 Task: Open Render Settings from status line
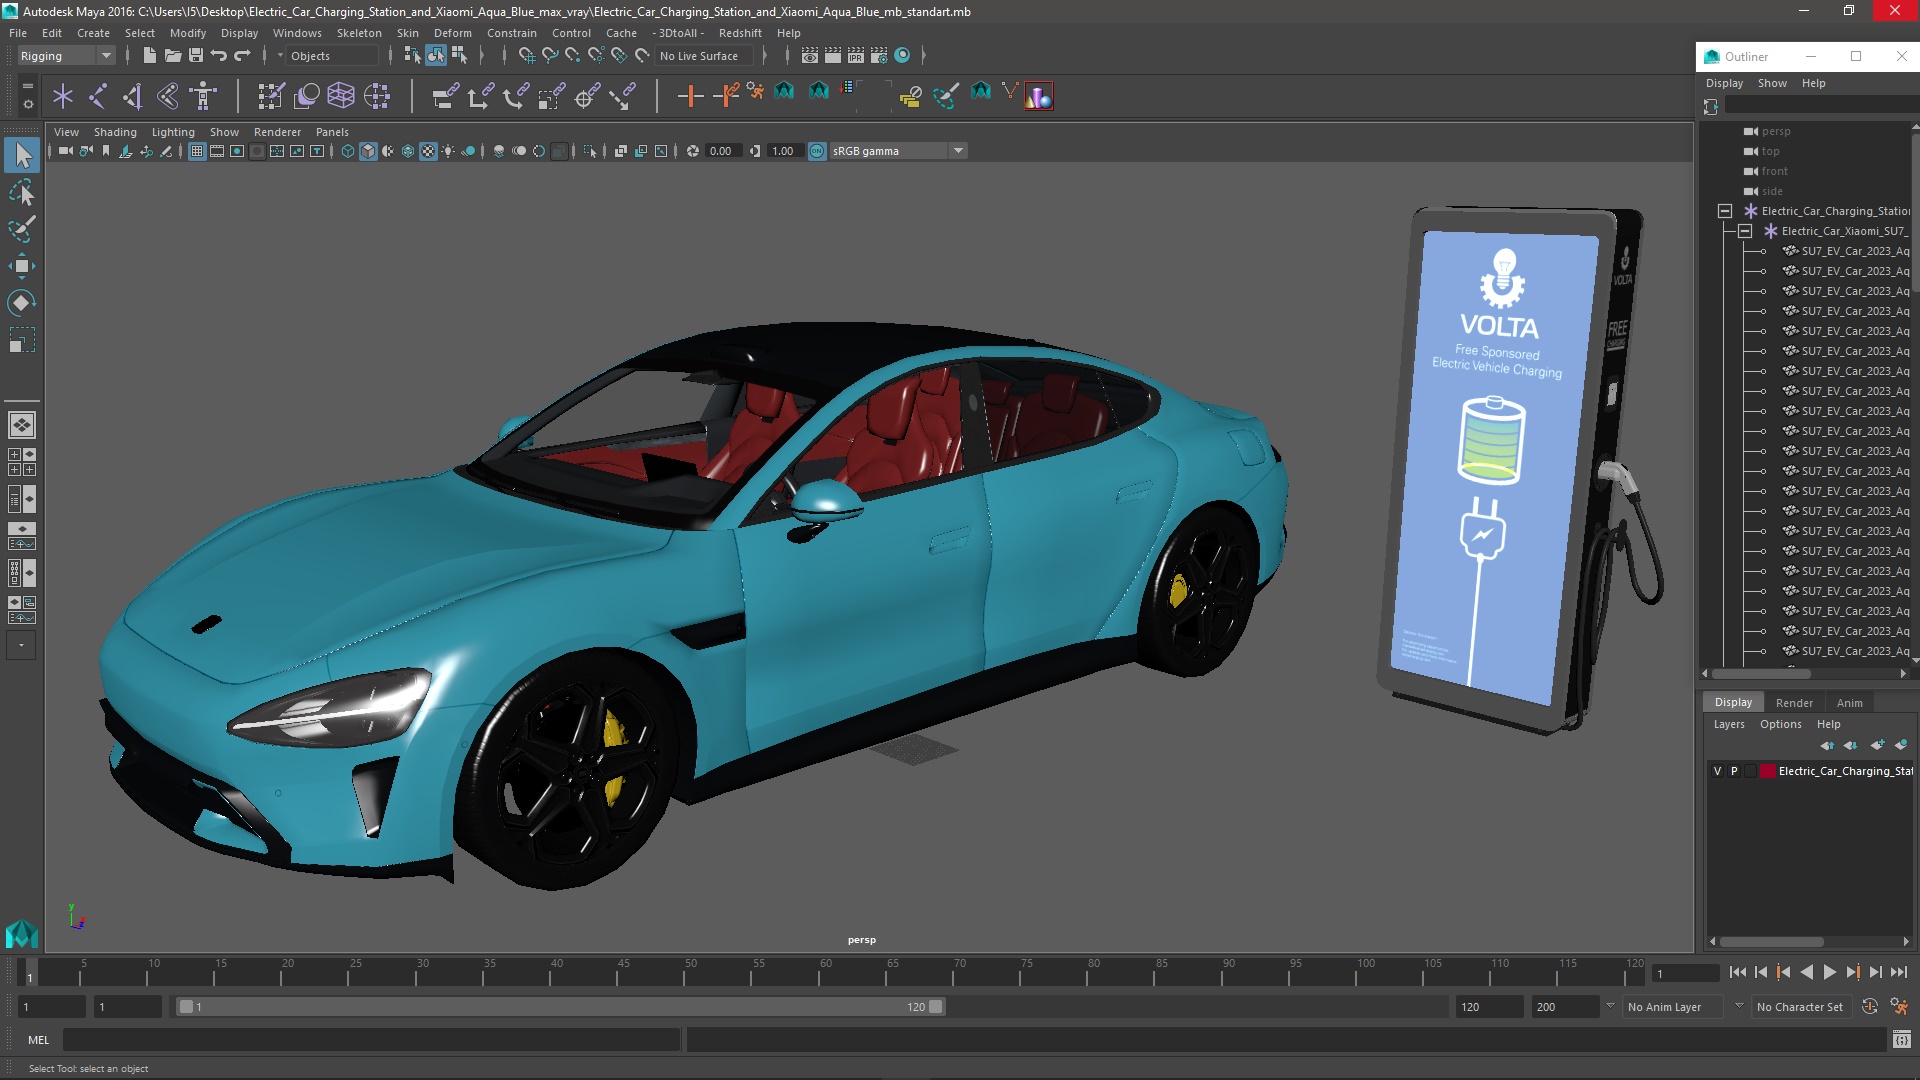879,56
